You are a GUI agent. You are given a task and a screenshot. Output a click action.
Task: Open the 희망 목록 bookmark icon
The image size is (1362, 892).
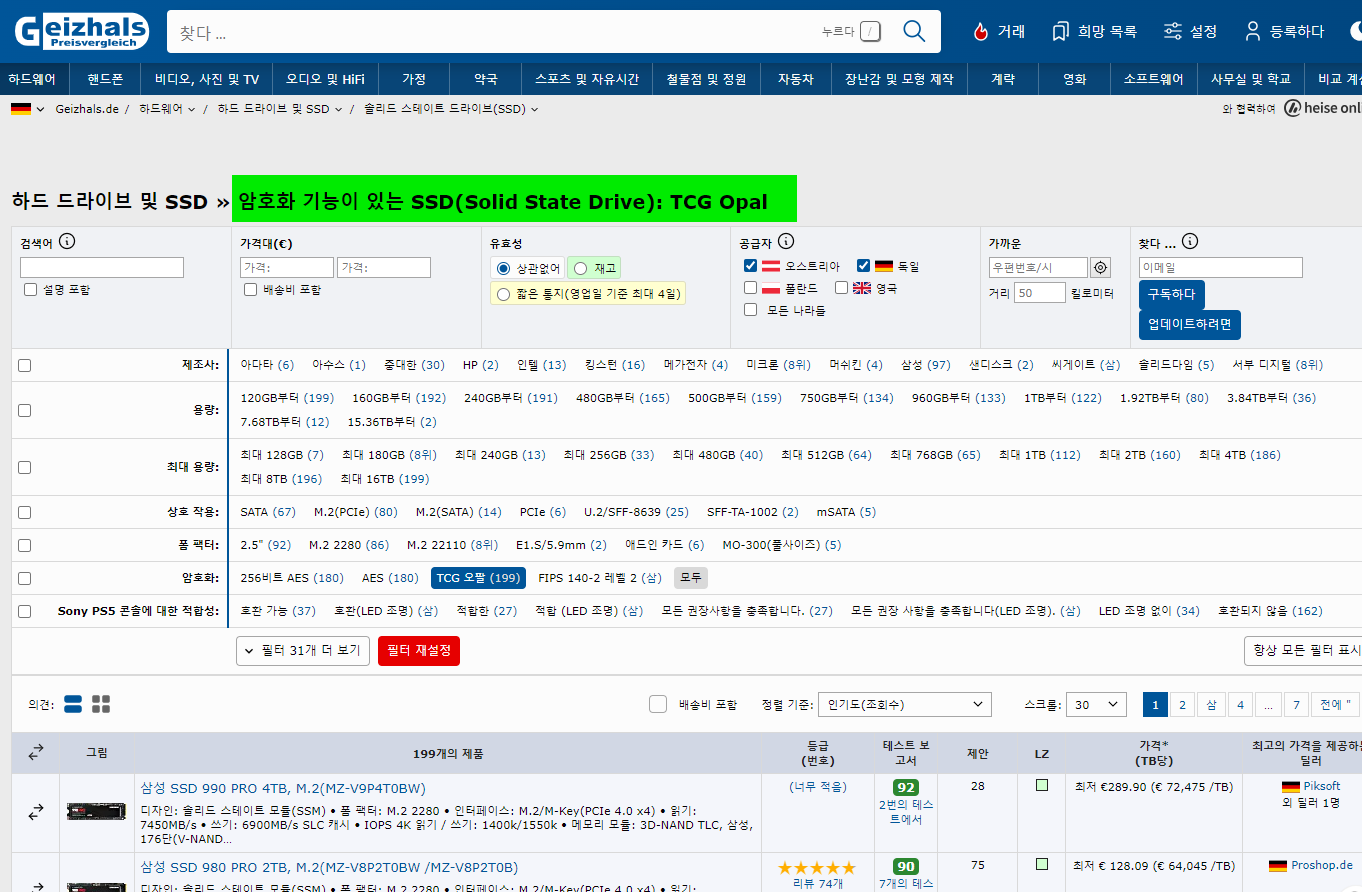click(1060, 32)
